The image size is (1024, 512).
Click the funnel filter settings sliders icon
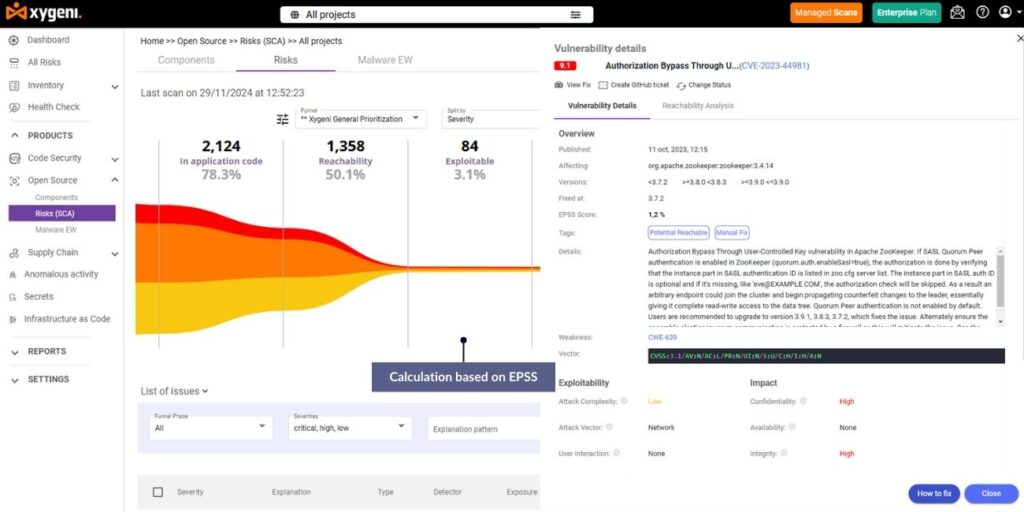282,120
